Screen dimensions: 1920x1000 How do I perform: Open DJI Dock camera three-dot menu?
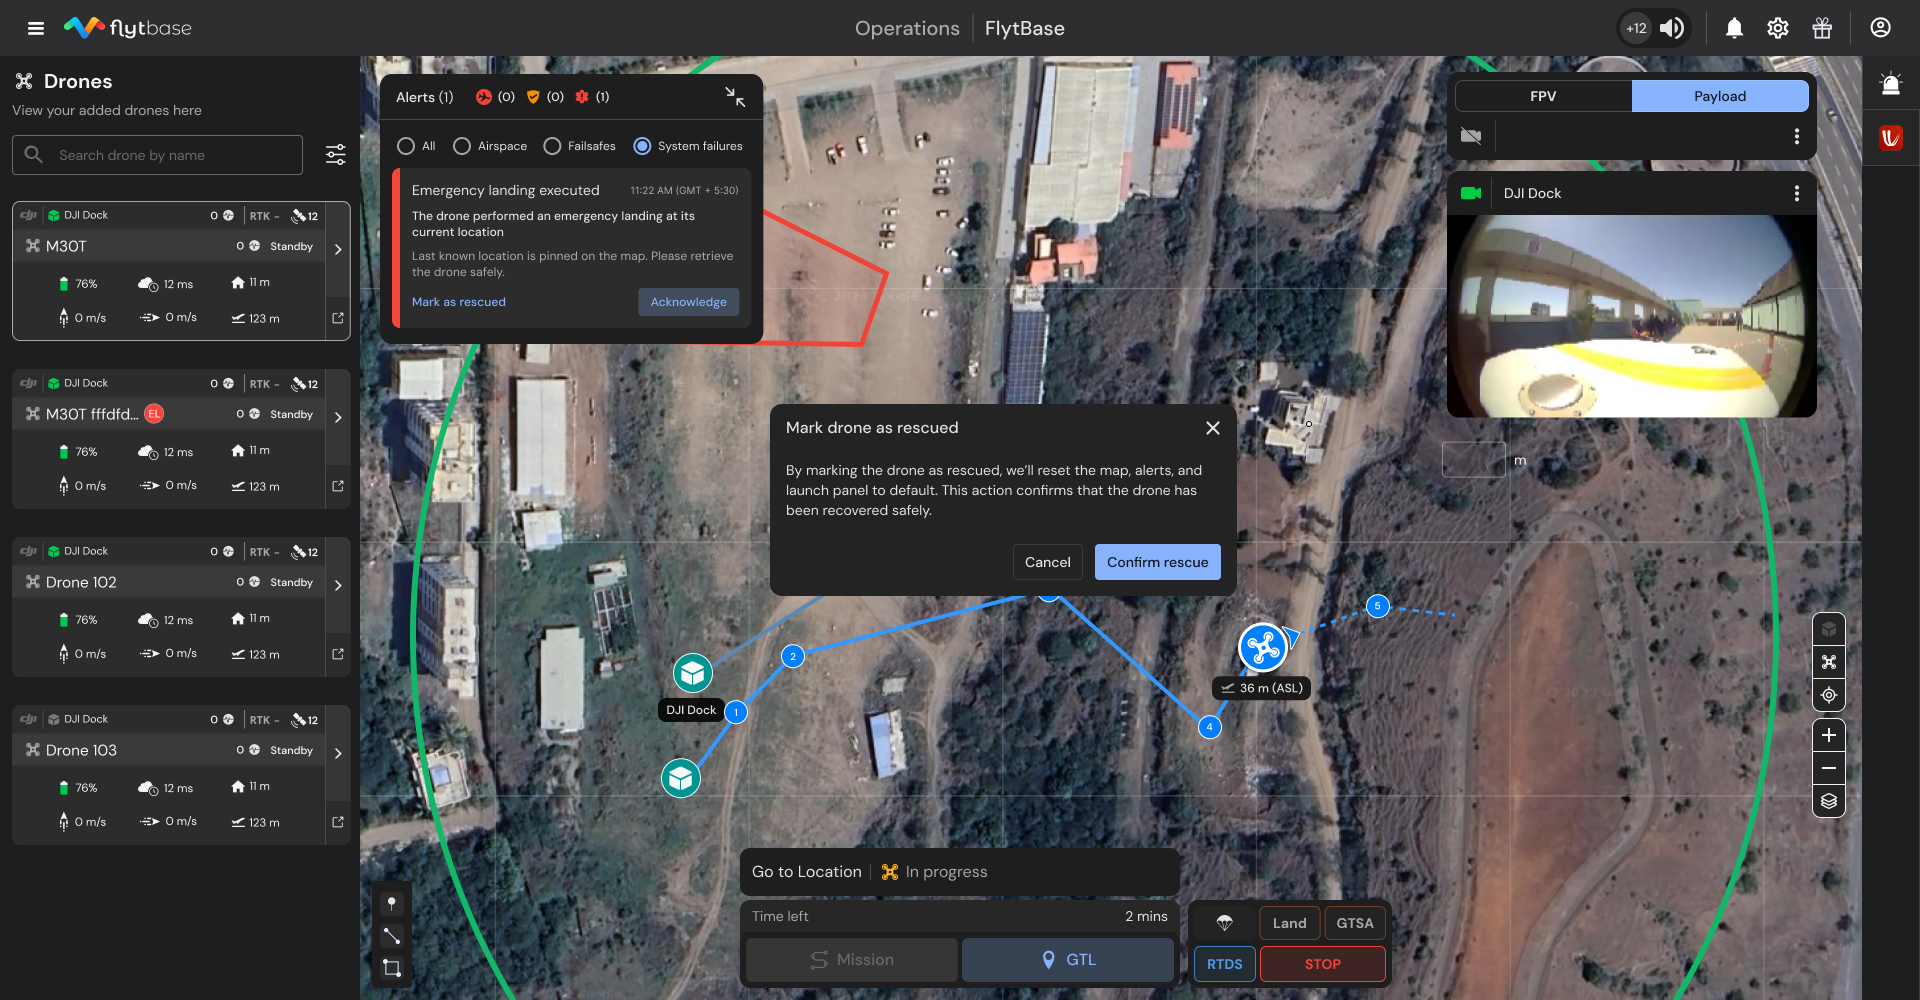pyautogui.click(x=1797, y=193)
